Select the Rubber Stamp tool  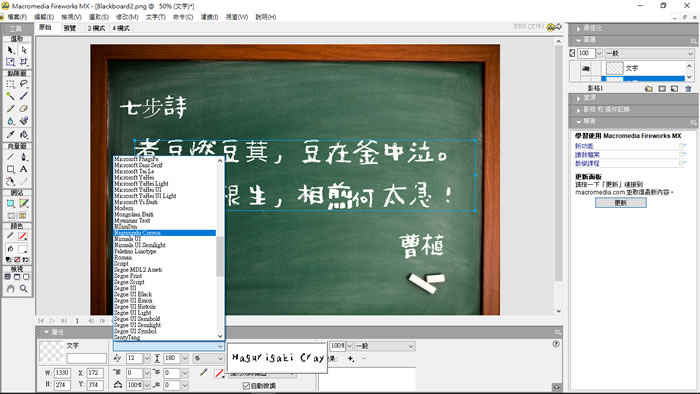point(24,121)
